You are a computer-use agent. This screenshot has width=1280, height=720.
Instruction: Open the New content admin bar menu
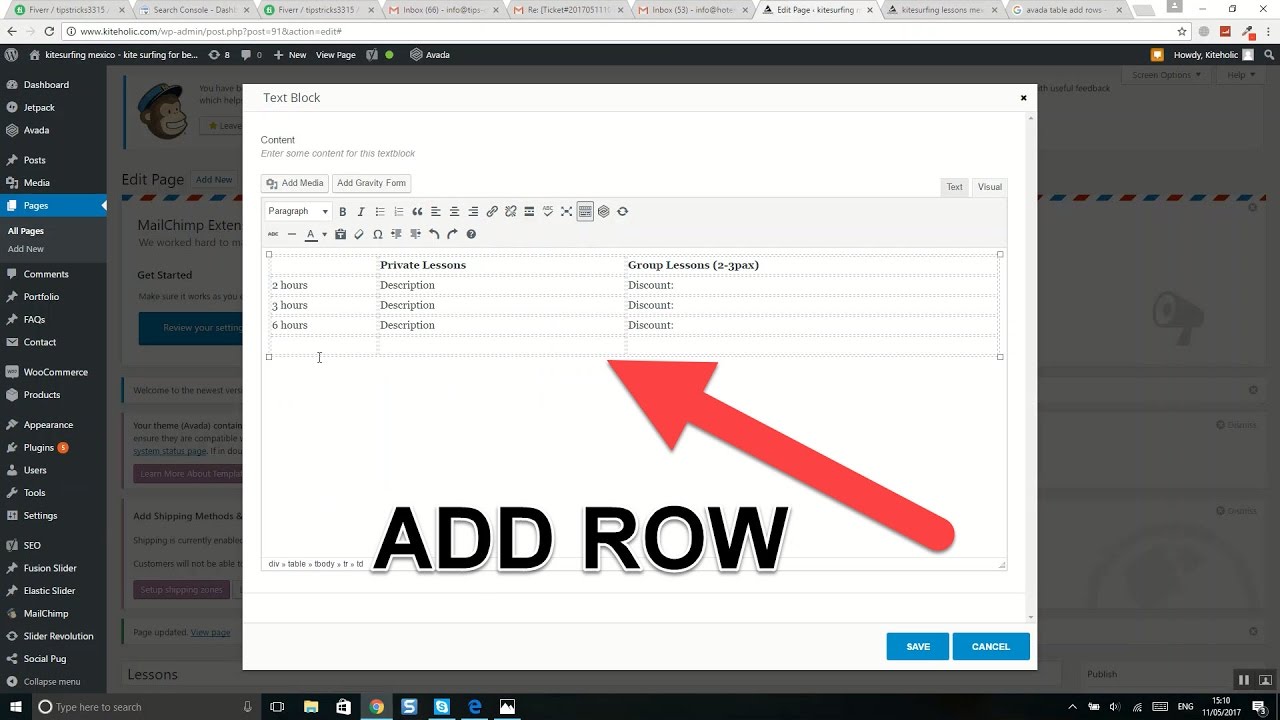pos(290,55)
